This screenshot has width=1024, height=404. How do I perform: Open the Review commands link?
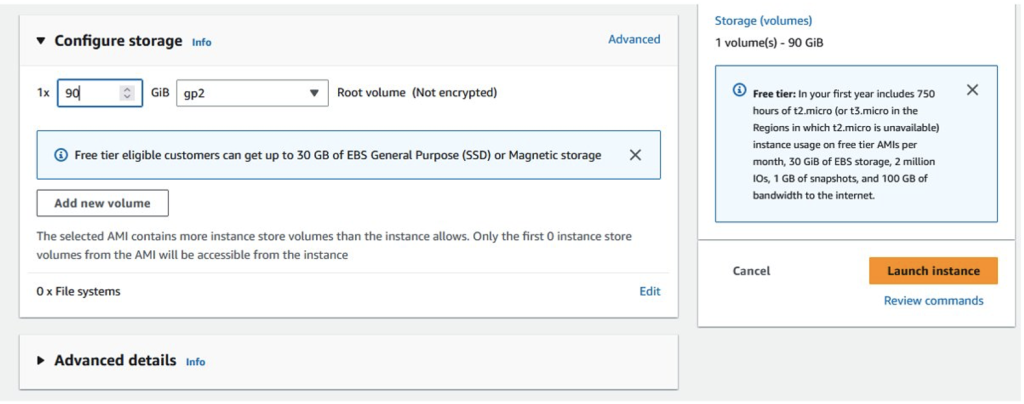933,300
